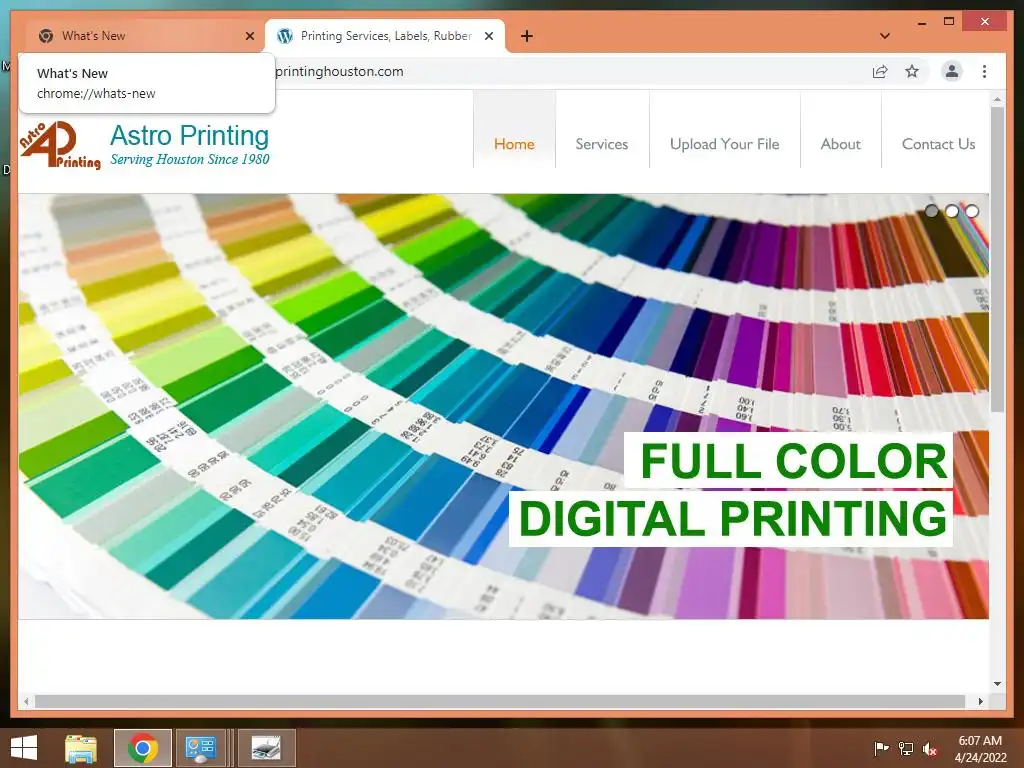Click the Astro Printing site title
The image size is (1024, 768).
(x=189, y=135)
